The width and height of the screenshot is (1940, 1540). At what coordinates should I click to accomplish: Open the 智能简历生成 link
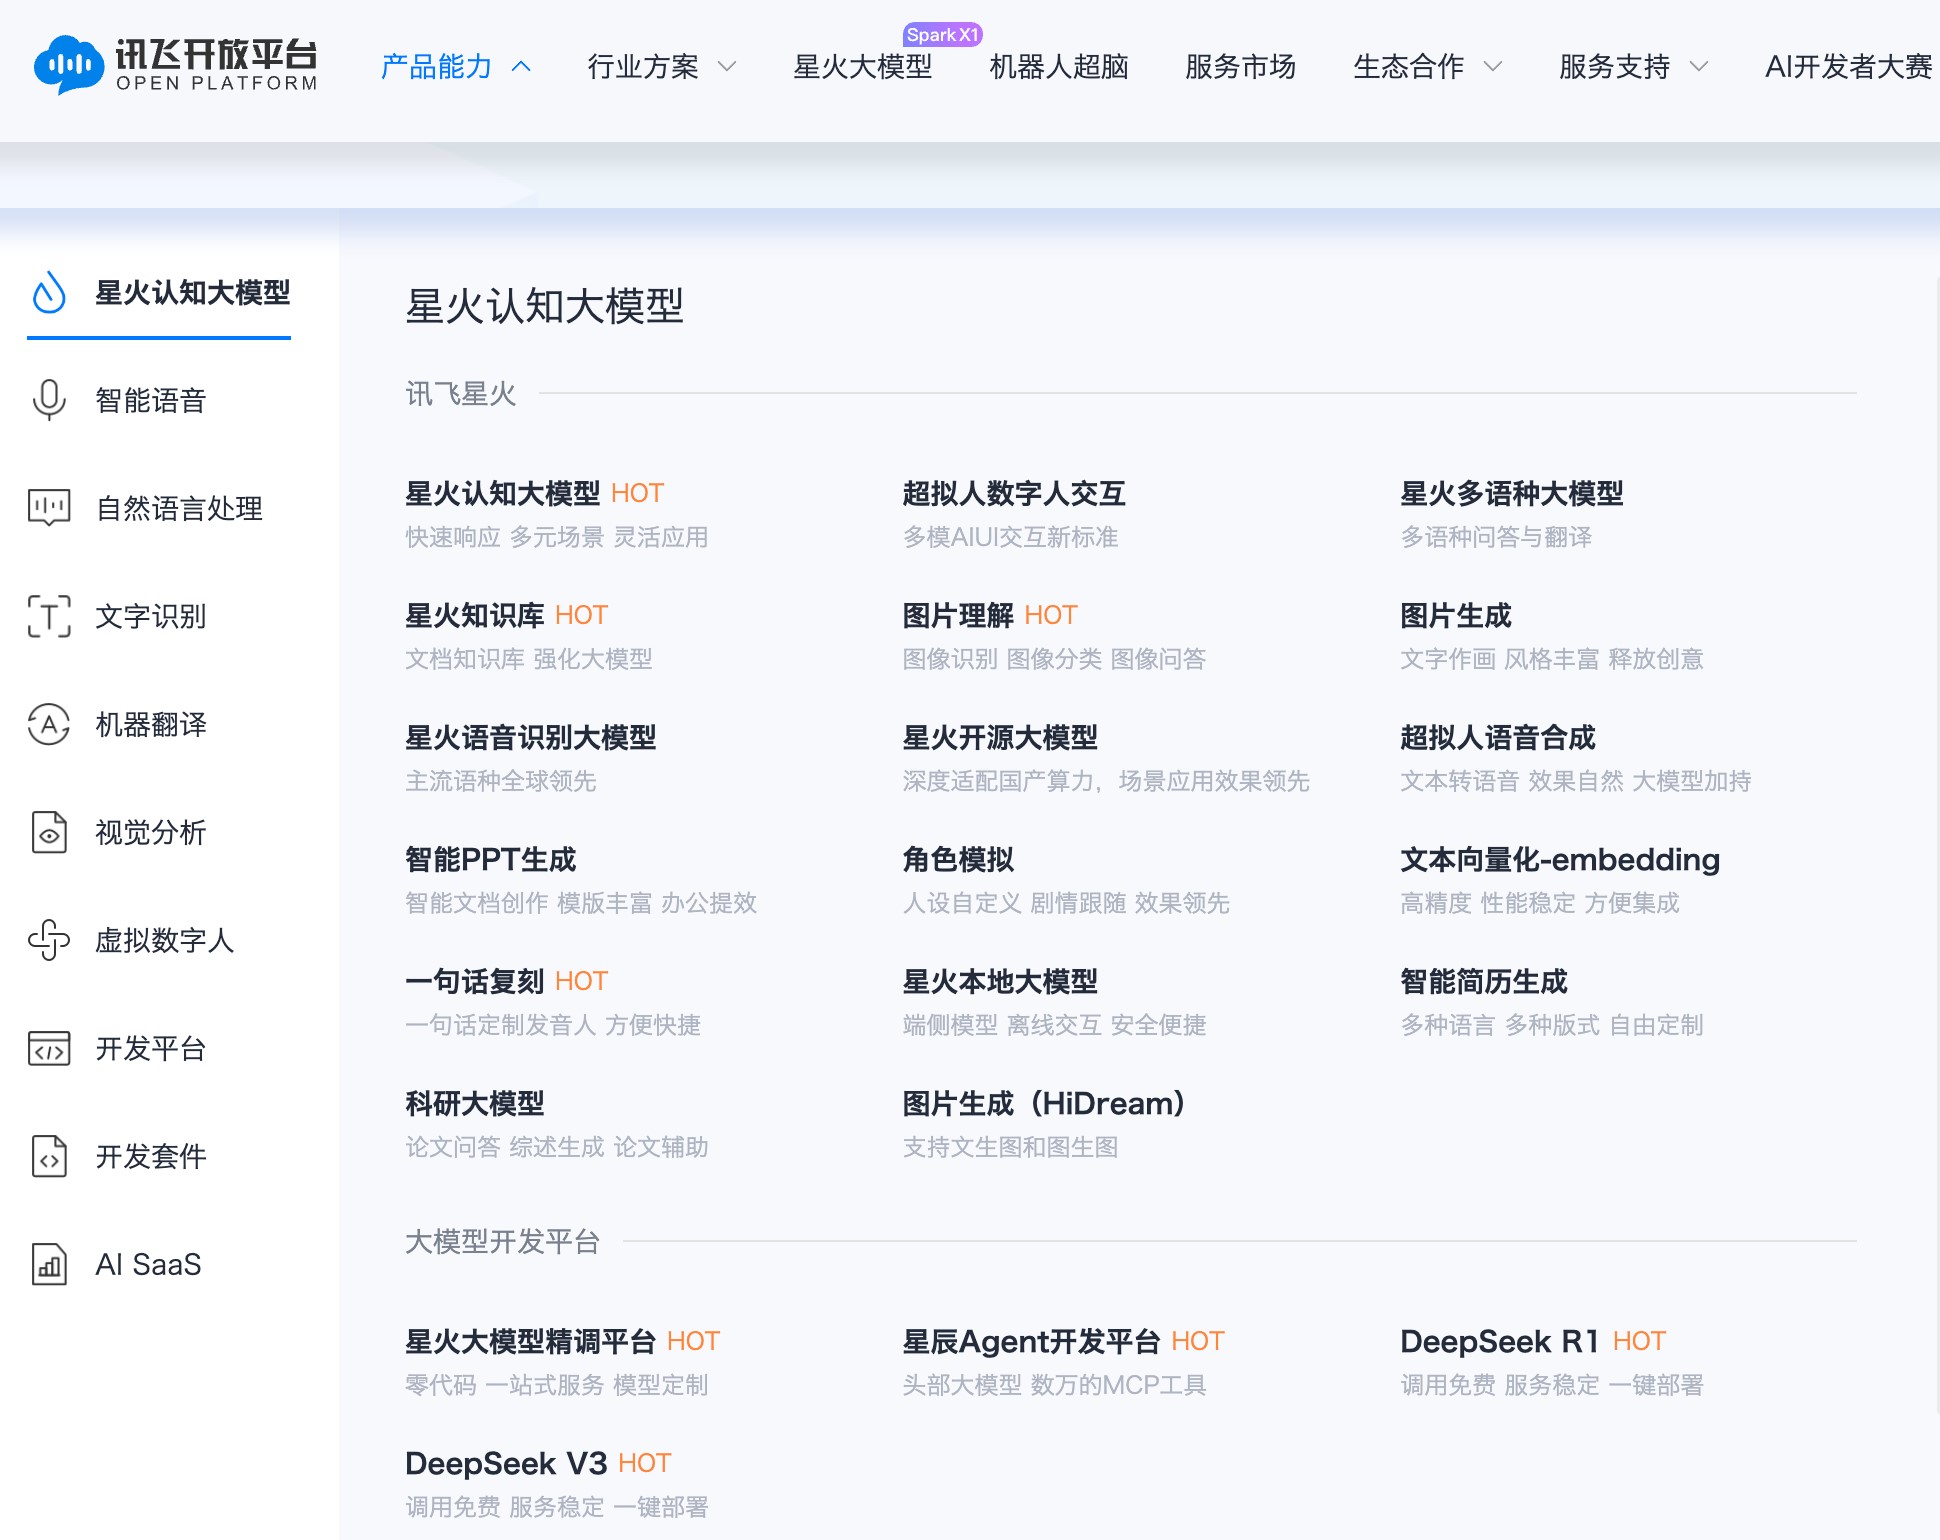(x=1484, y=981)
